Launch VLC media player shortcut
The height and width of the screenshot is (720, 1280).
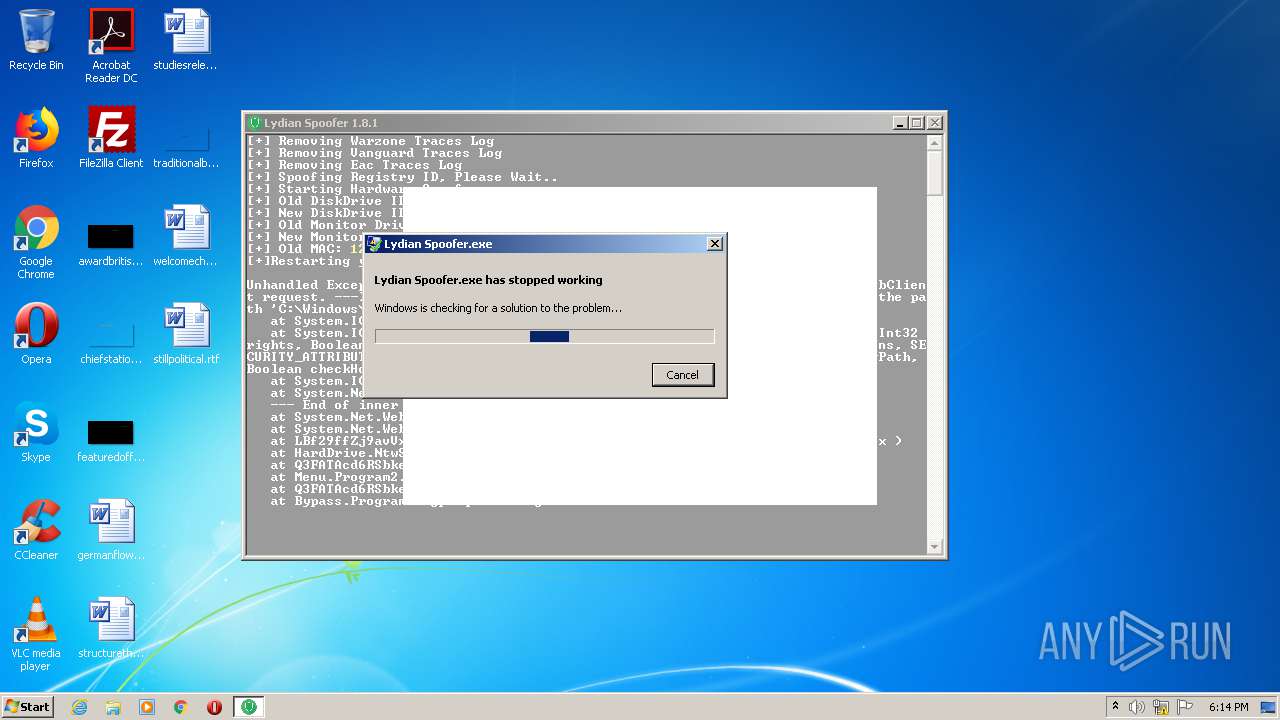pyautogui.click(x=36, y=634)
